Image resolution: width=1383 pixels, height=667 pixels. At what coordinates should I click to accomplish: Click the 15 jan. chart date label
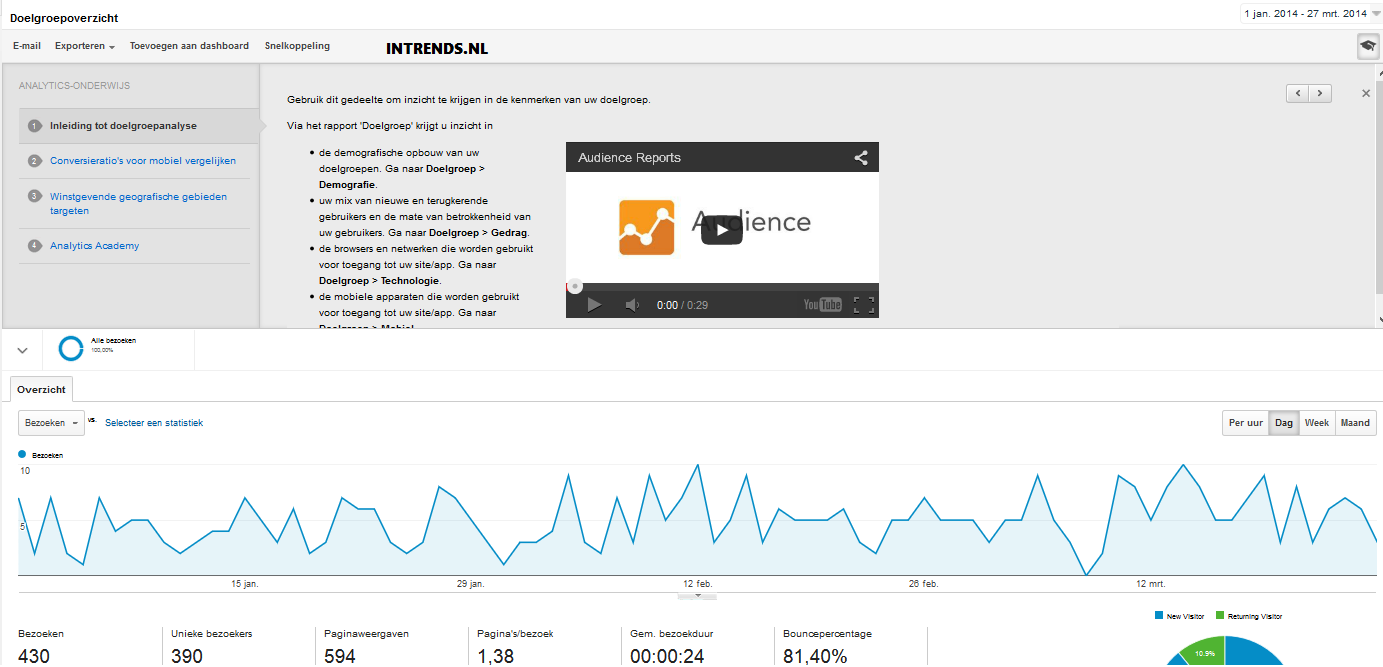pyautogui.click(x=245, y=583)
